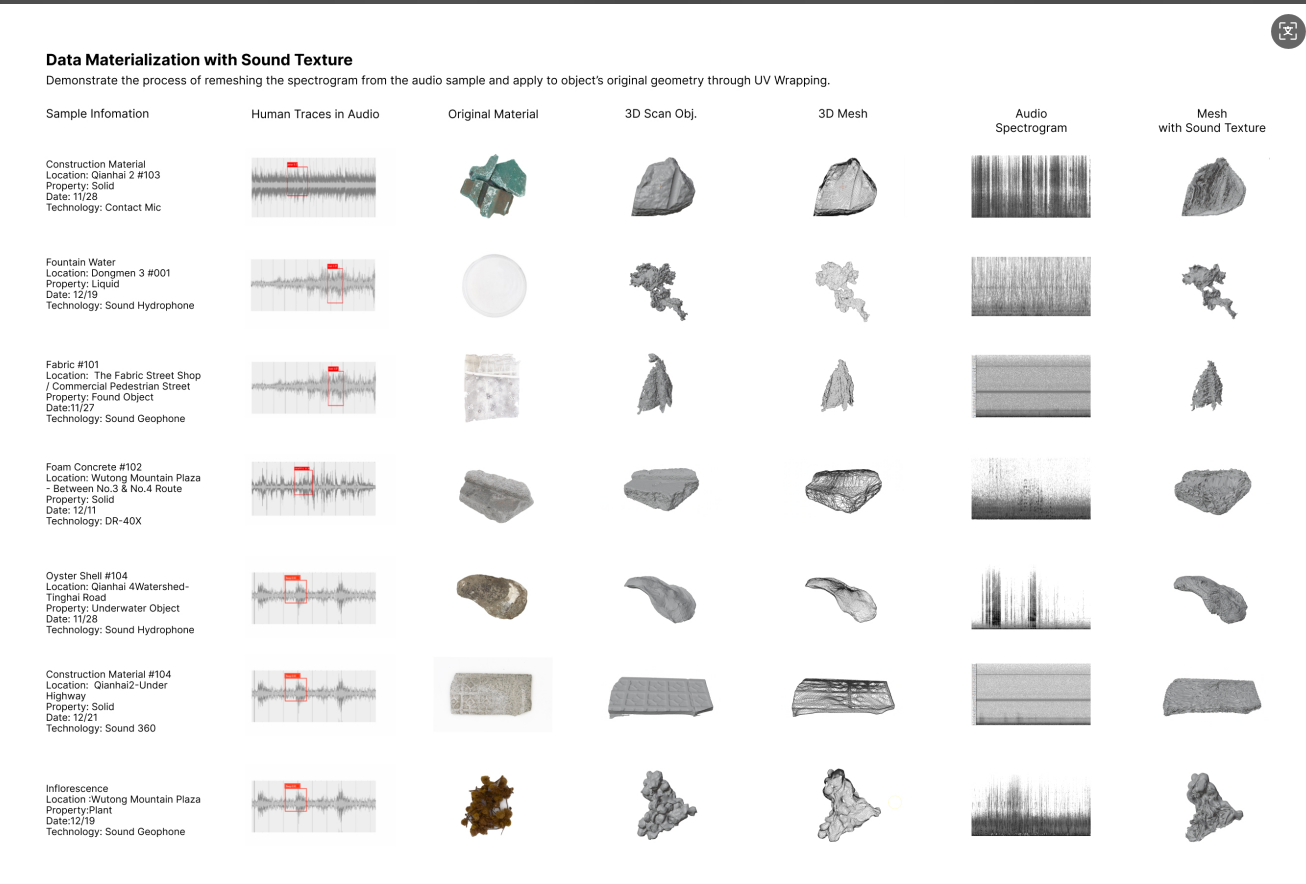Screen dimensions: 1306x884
Task: Select the "3D Mesh" column header
Action: [843, 114]
